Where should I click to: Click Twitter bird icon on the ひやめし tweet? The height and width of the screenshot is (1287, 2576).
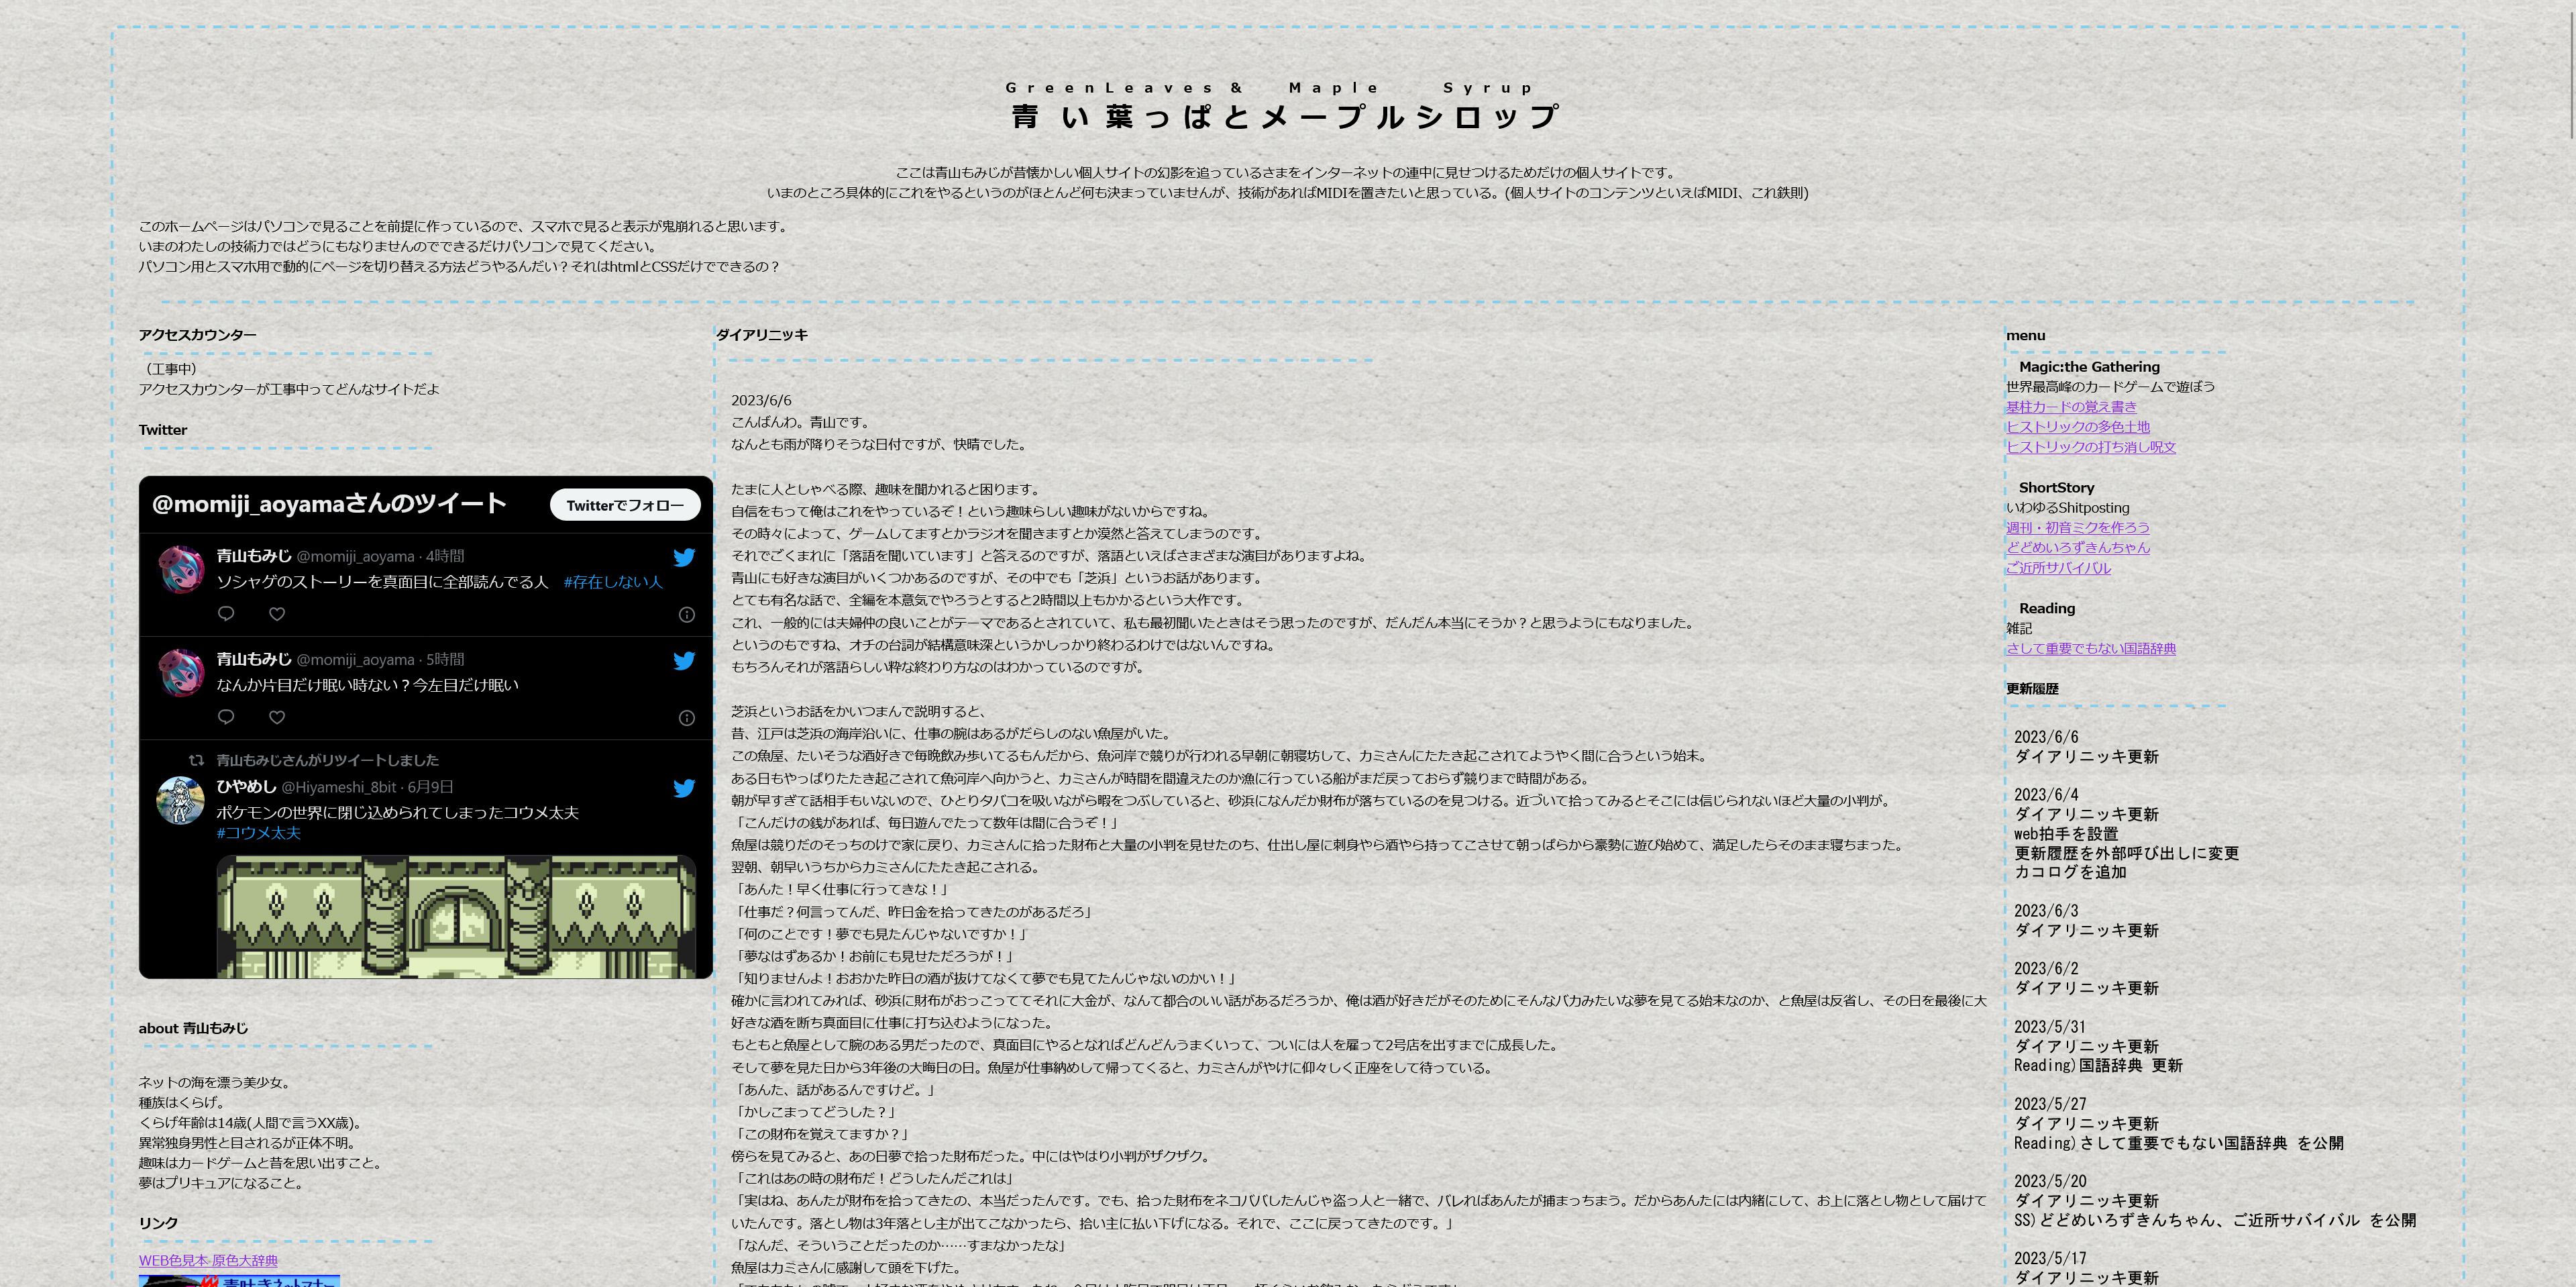pos(684,788)
